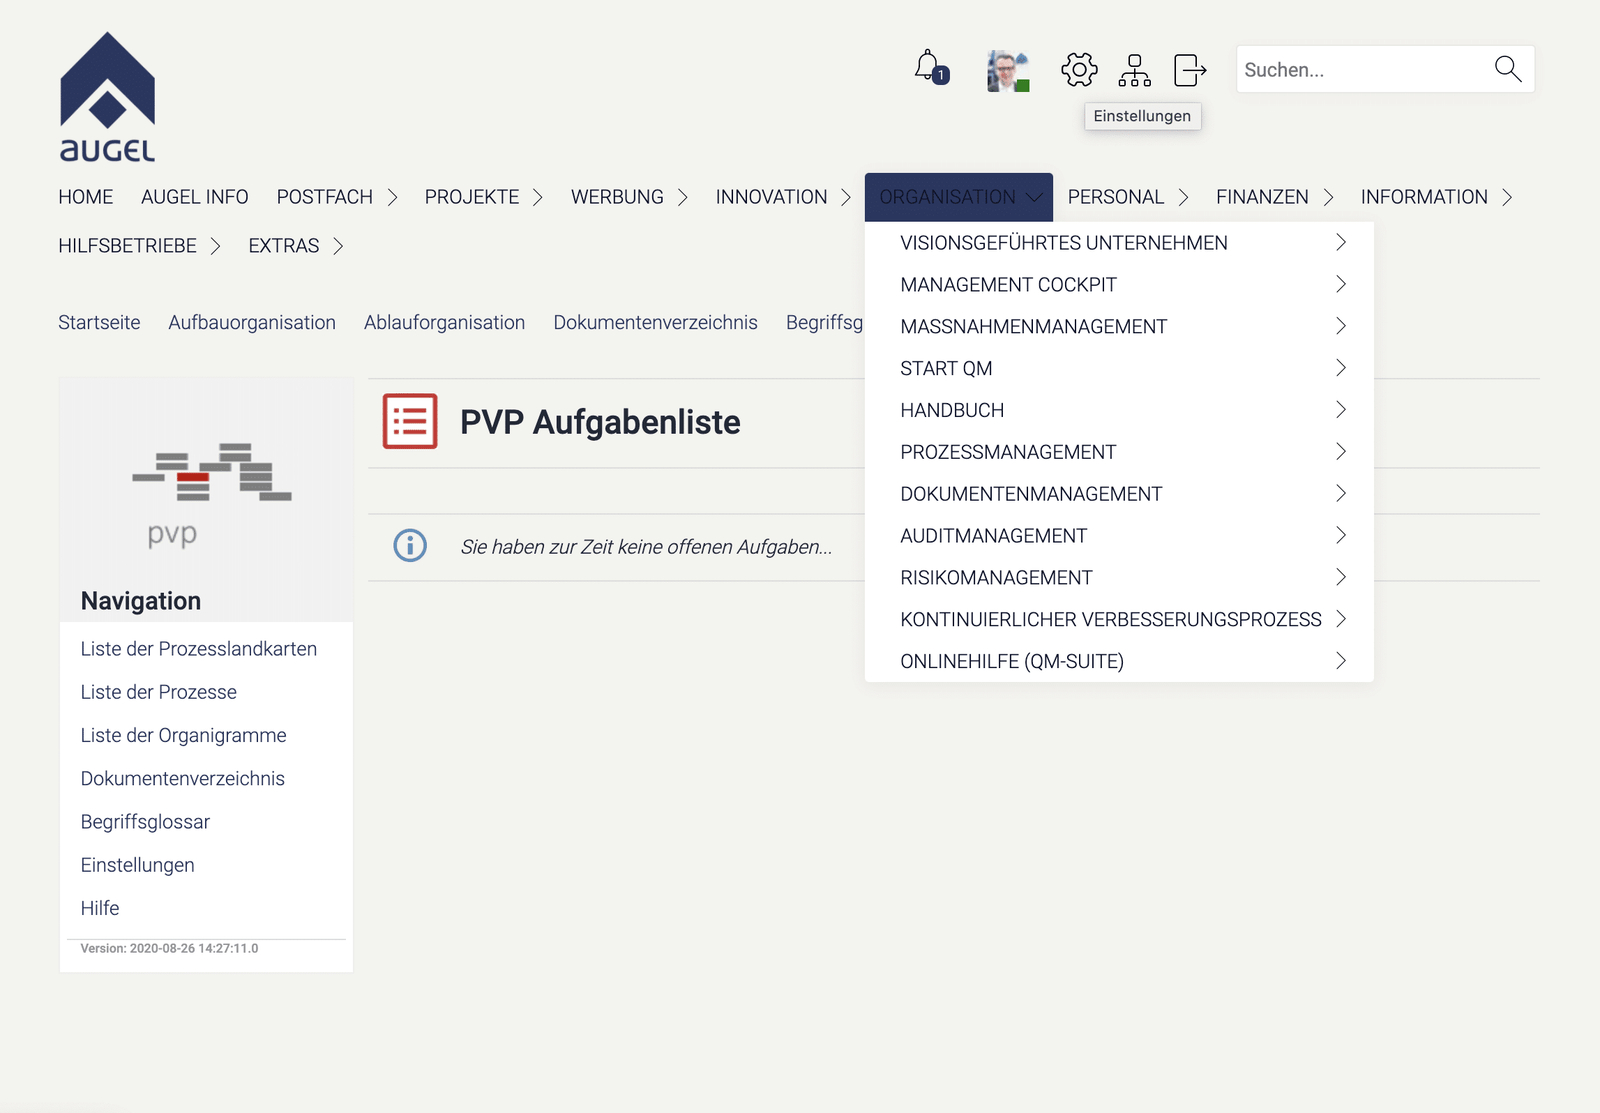The height and width of the screenshot is (1113, 1600).
Task: Expand the Auditmanagement submenu chevron
Action: click(x=1341, y=536)
